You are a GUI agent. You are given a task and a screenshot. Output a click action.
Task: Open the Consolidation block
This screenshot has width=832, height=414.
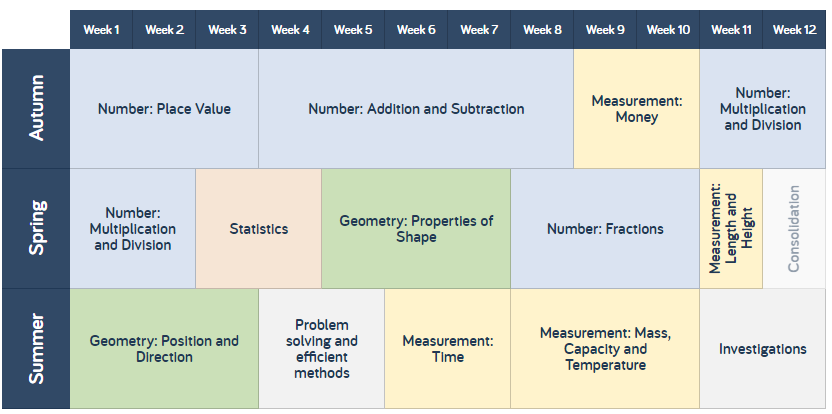(x=794, y=229)
